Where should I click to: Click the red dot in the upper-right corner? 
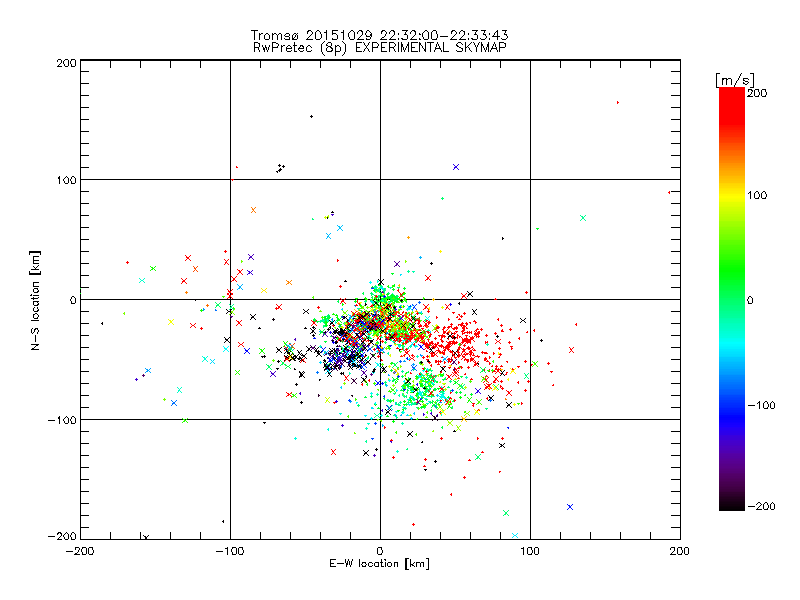[x=618, y=103]
